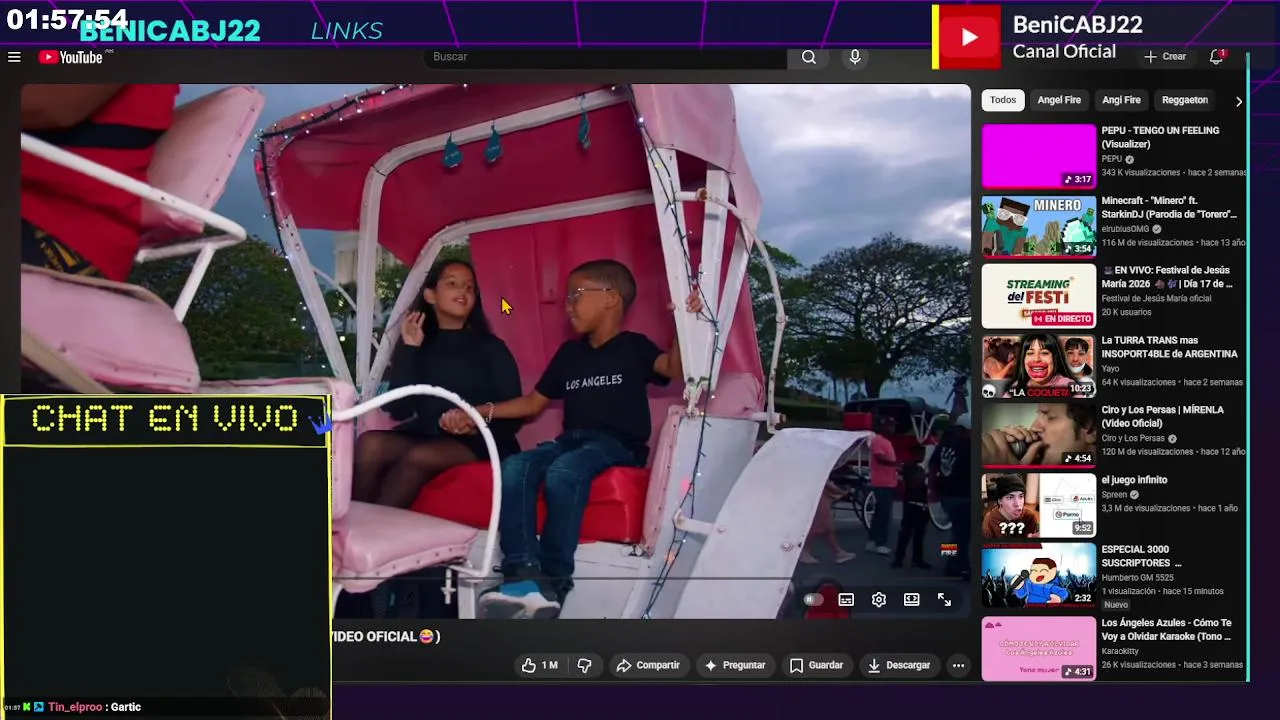Viewport: 1280px width, 720px height.
Task: Focus the Buscar search field
Action: coord(608,57)
